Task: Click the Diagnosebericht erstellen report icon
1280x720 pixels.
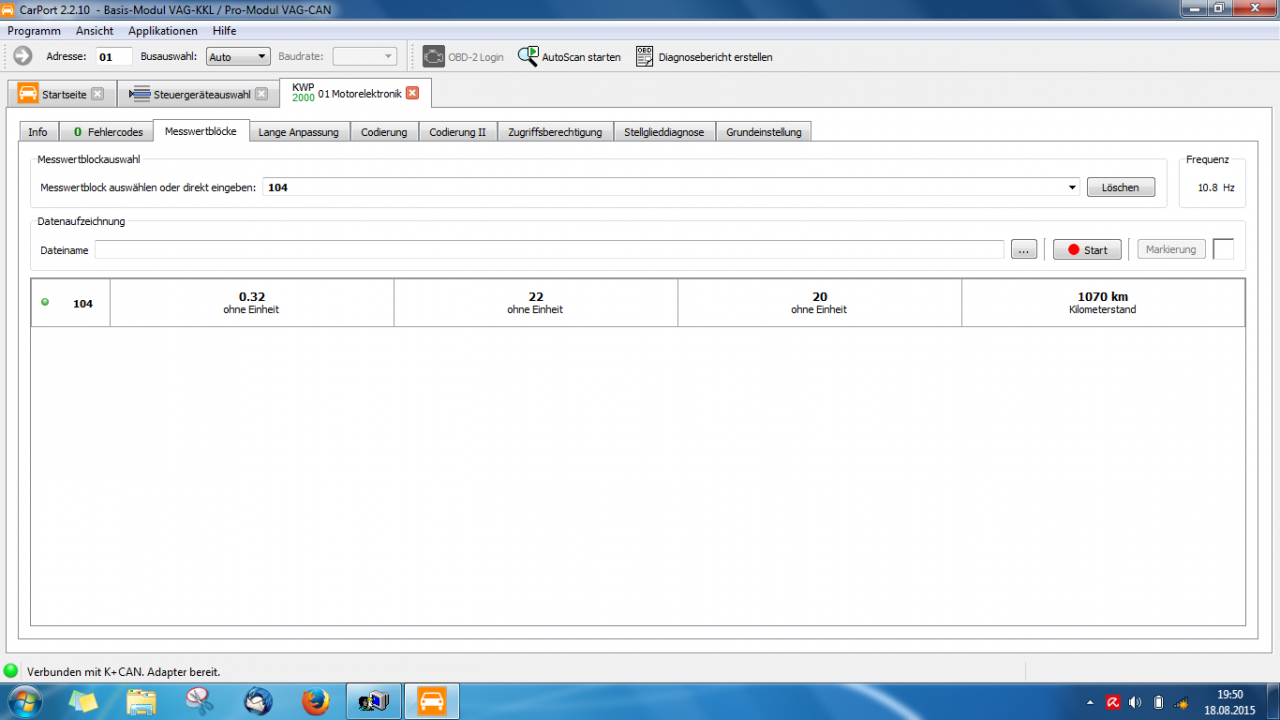Action: tap(645, 56)
